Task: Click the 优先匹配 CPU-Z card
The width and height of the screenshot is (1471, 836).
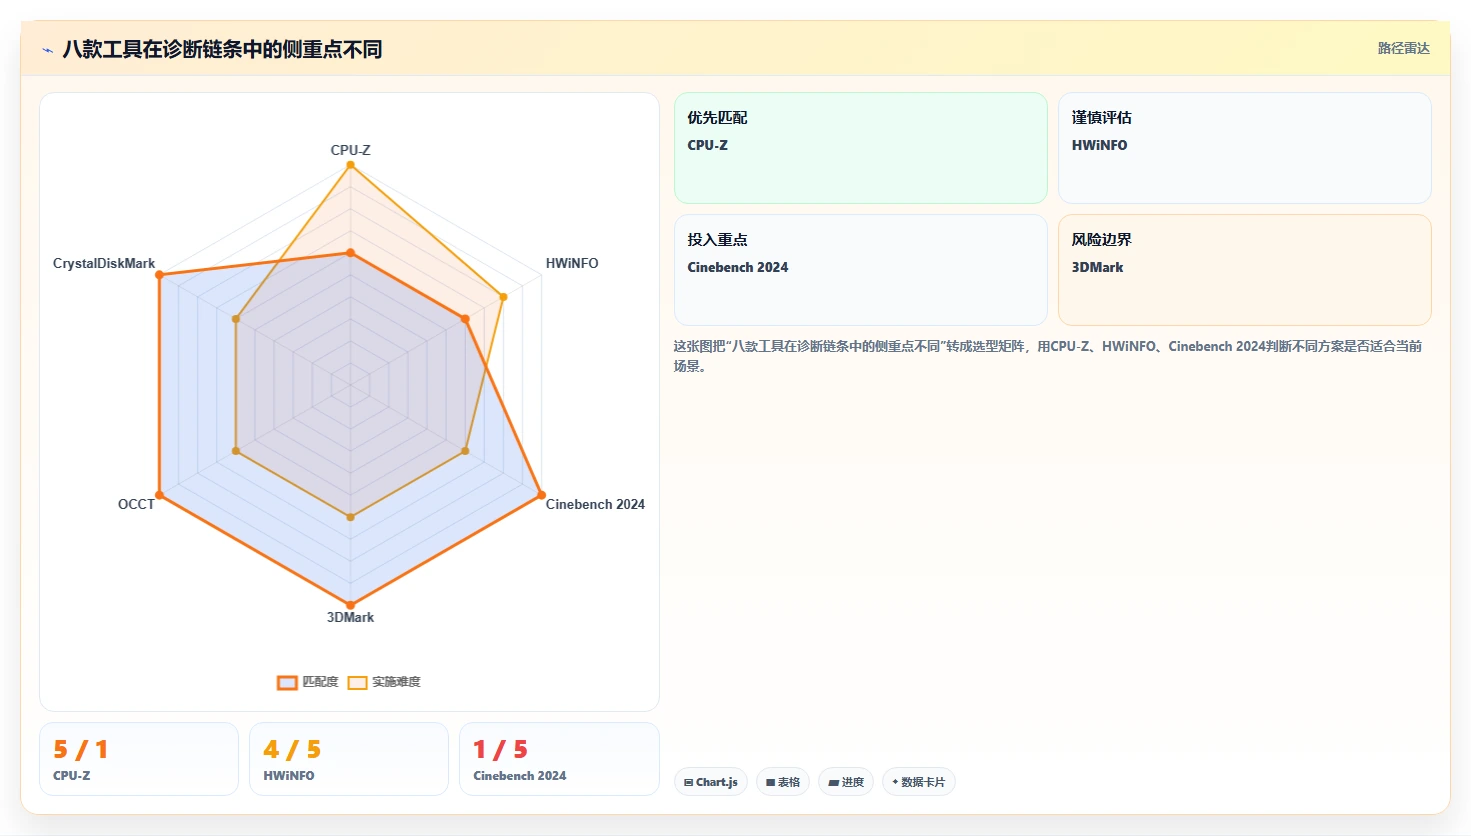Action: (x=861, y=148)
